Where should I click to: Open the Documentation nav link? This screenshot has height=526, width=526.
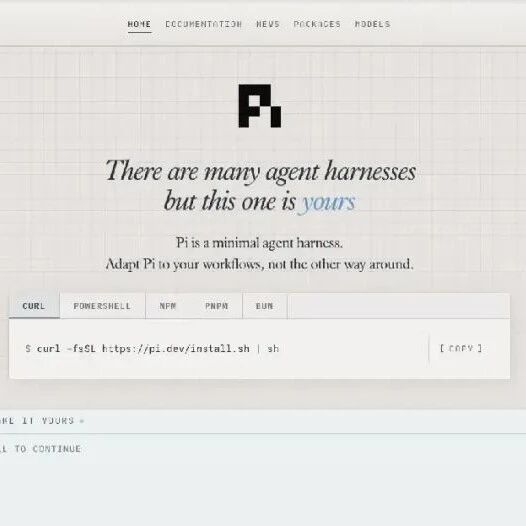coord(203,24)
